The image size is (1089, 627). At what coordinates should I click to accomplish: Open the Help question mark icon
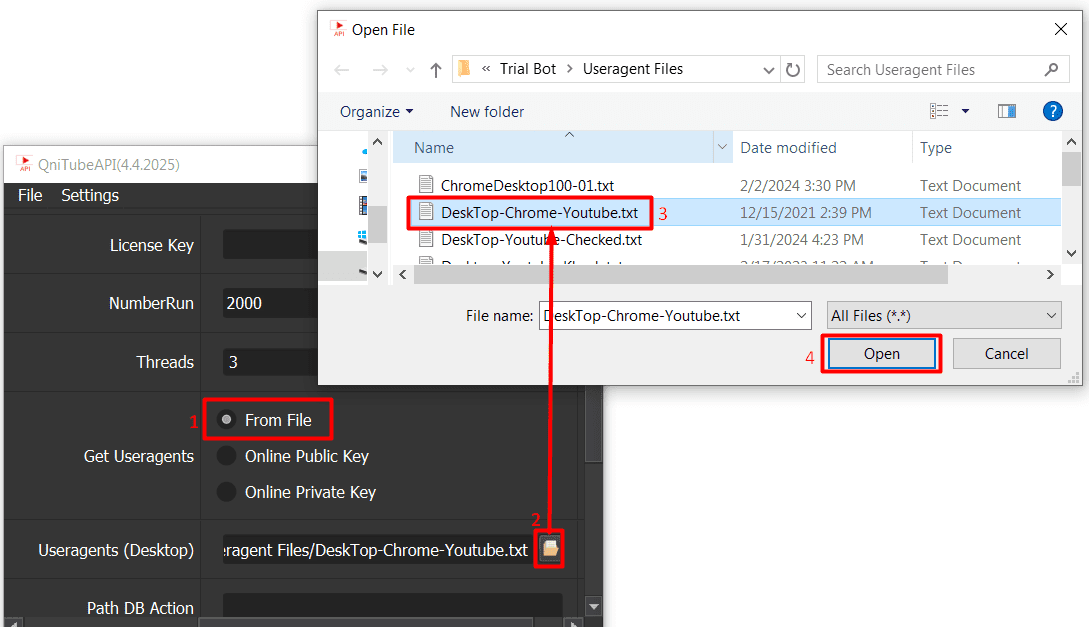pyautogui.click(x=1052, y=111)
